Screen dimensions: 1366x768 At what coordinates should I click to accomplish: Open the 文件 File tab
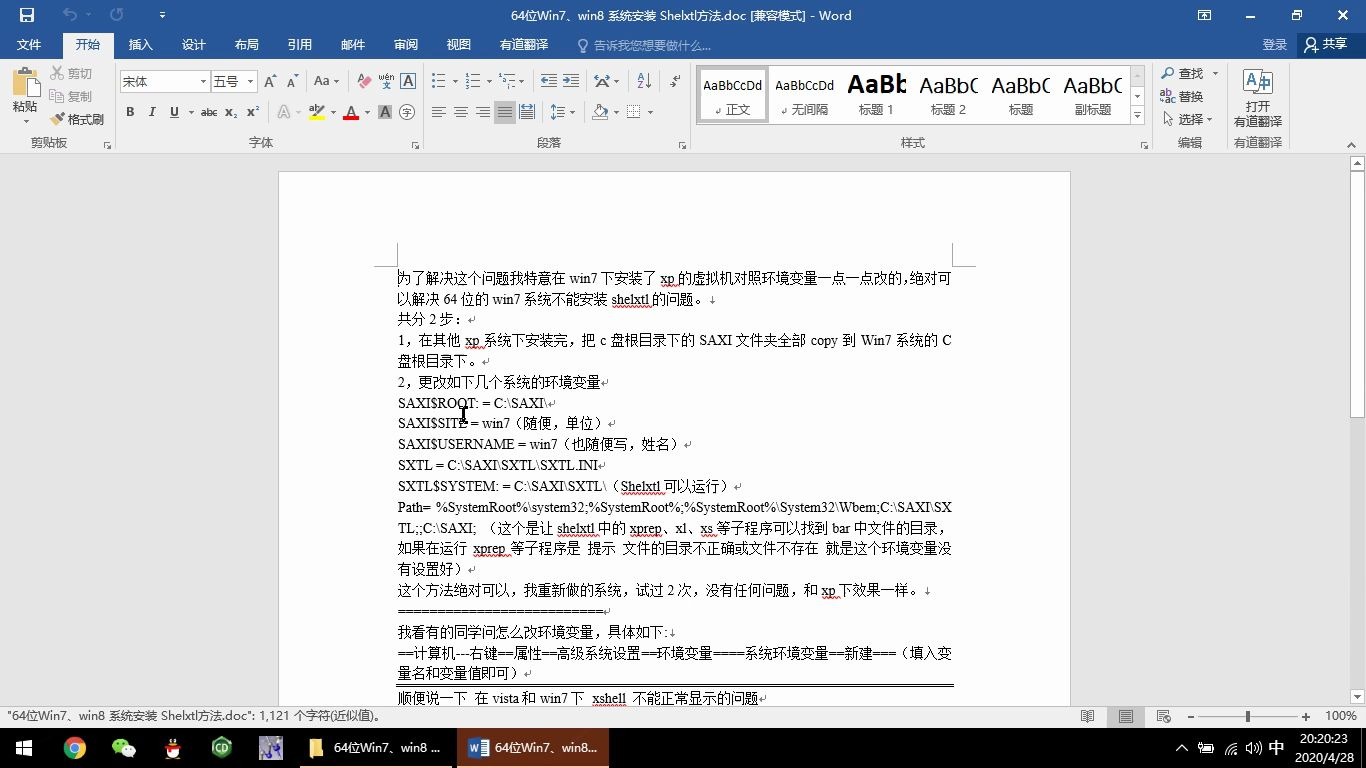pos(29,45)
